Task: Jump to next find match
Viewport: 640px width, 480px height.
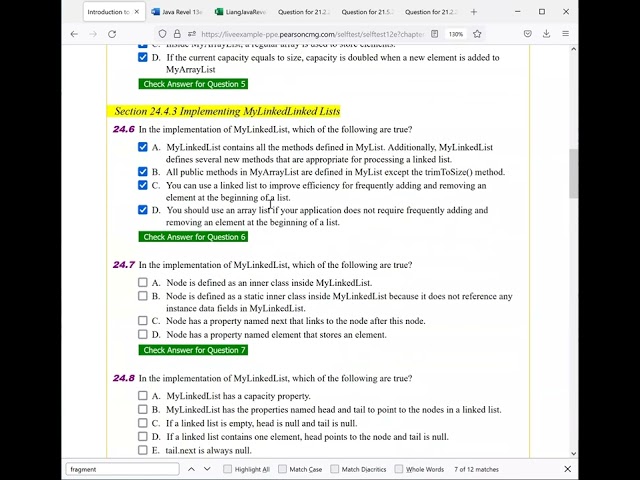Action: click(x=207, y=469)
